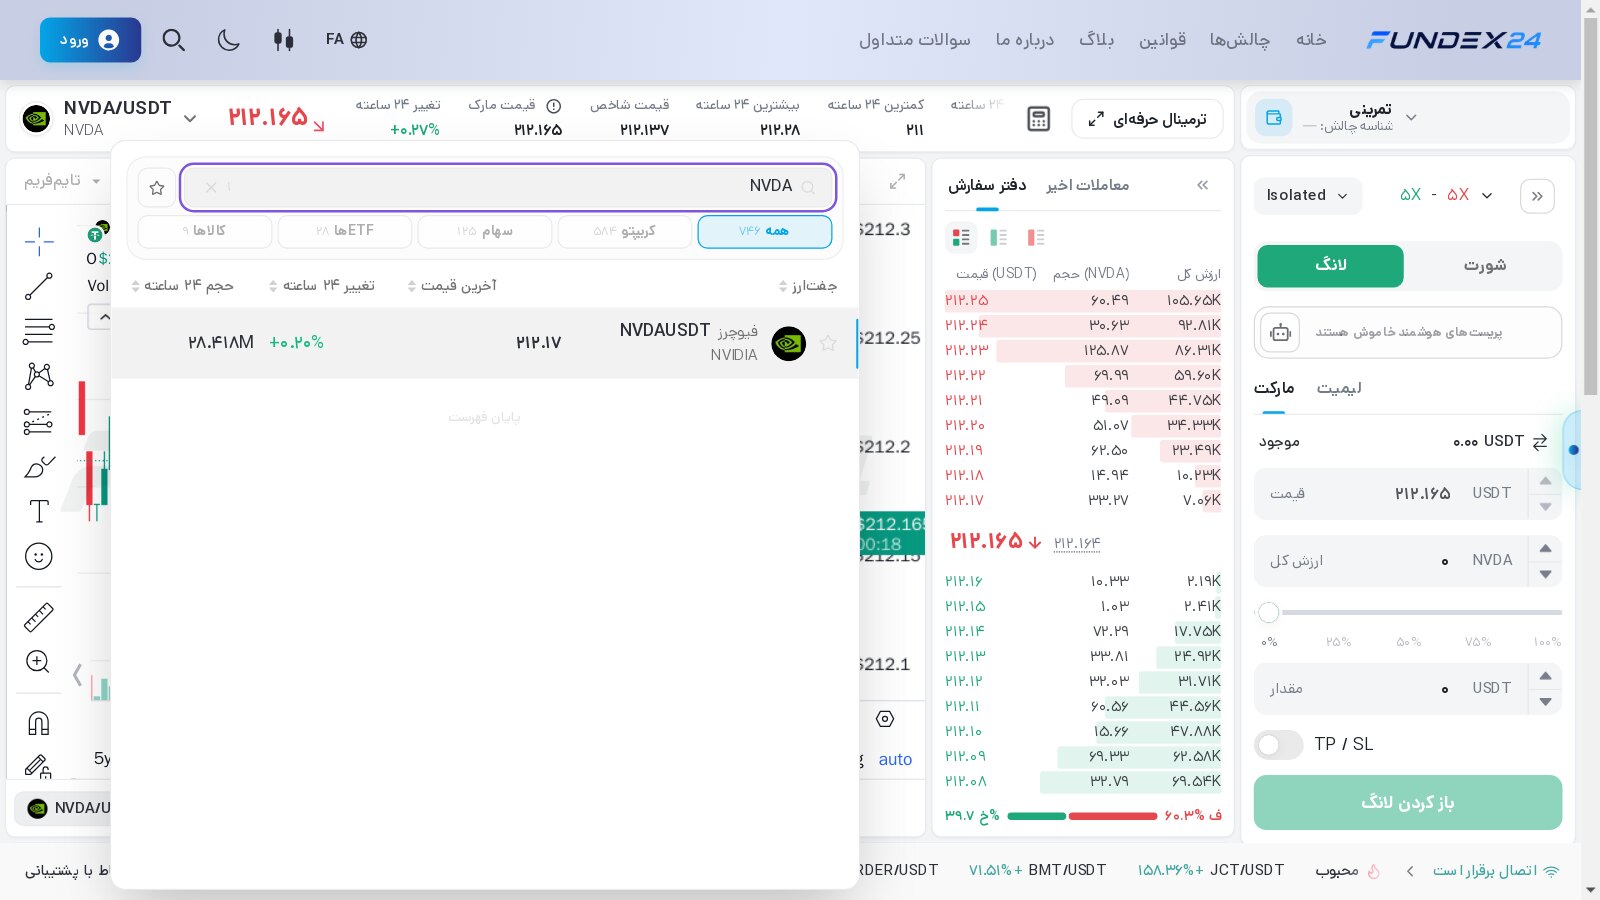Viewport: 1600px width, 900px height.
Task: Click the FUNDEX24 logo
Action: [1453, 40]
